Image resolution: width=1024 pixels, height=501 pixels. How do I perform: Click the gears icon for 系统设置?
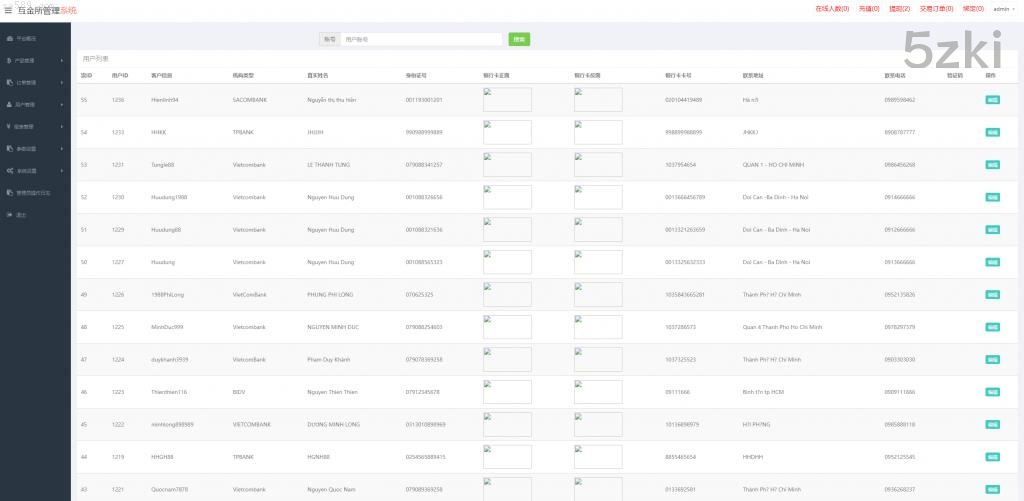[x=9, y=171]
